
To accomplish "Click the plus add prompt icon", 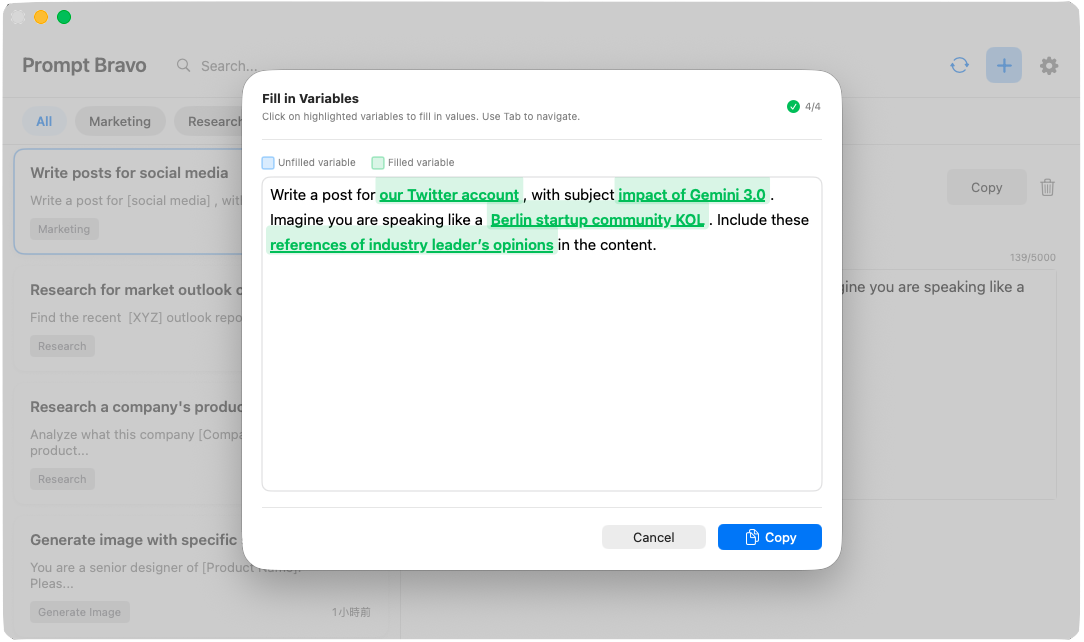I will 1004,66.
